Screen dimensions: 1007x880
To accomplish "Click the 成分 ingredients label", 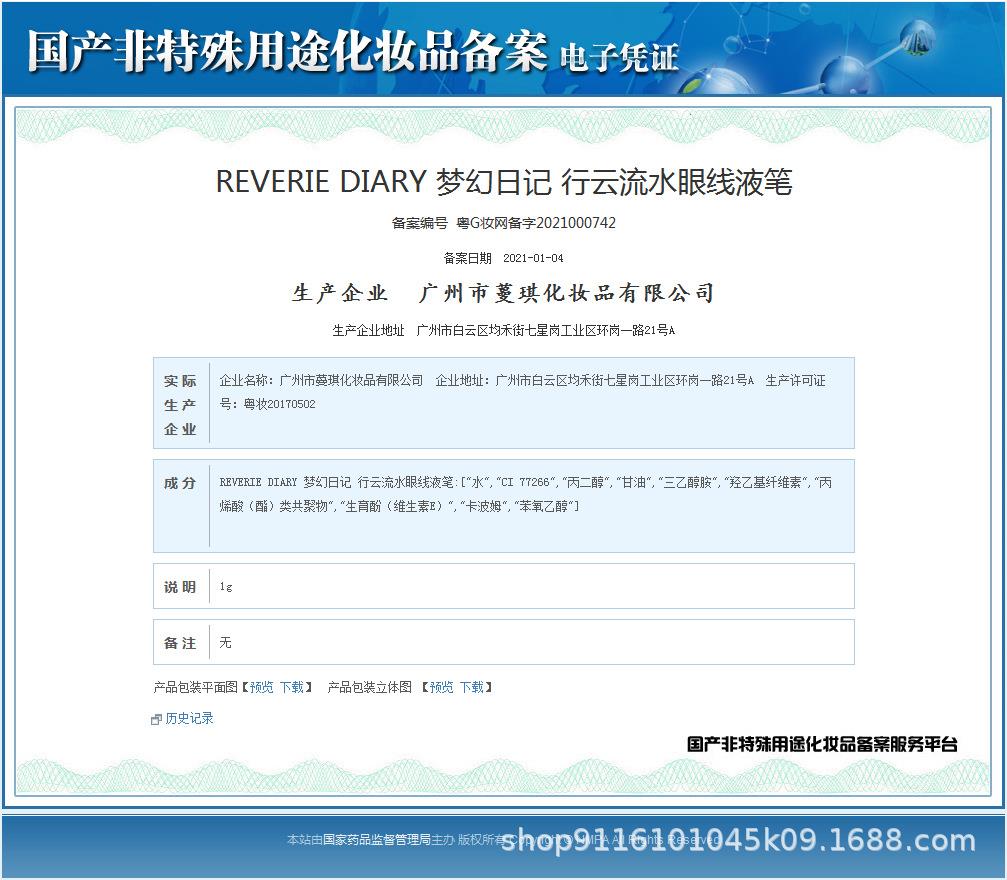I will click(180, 483).
